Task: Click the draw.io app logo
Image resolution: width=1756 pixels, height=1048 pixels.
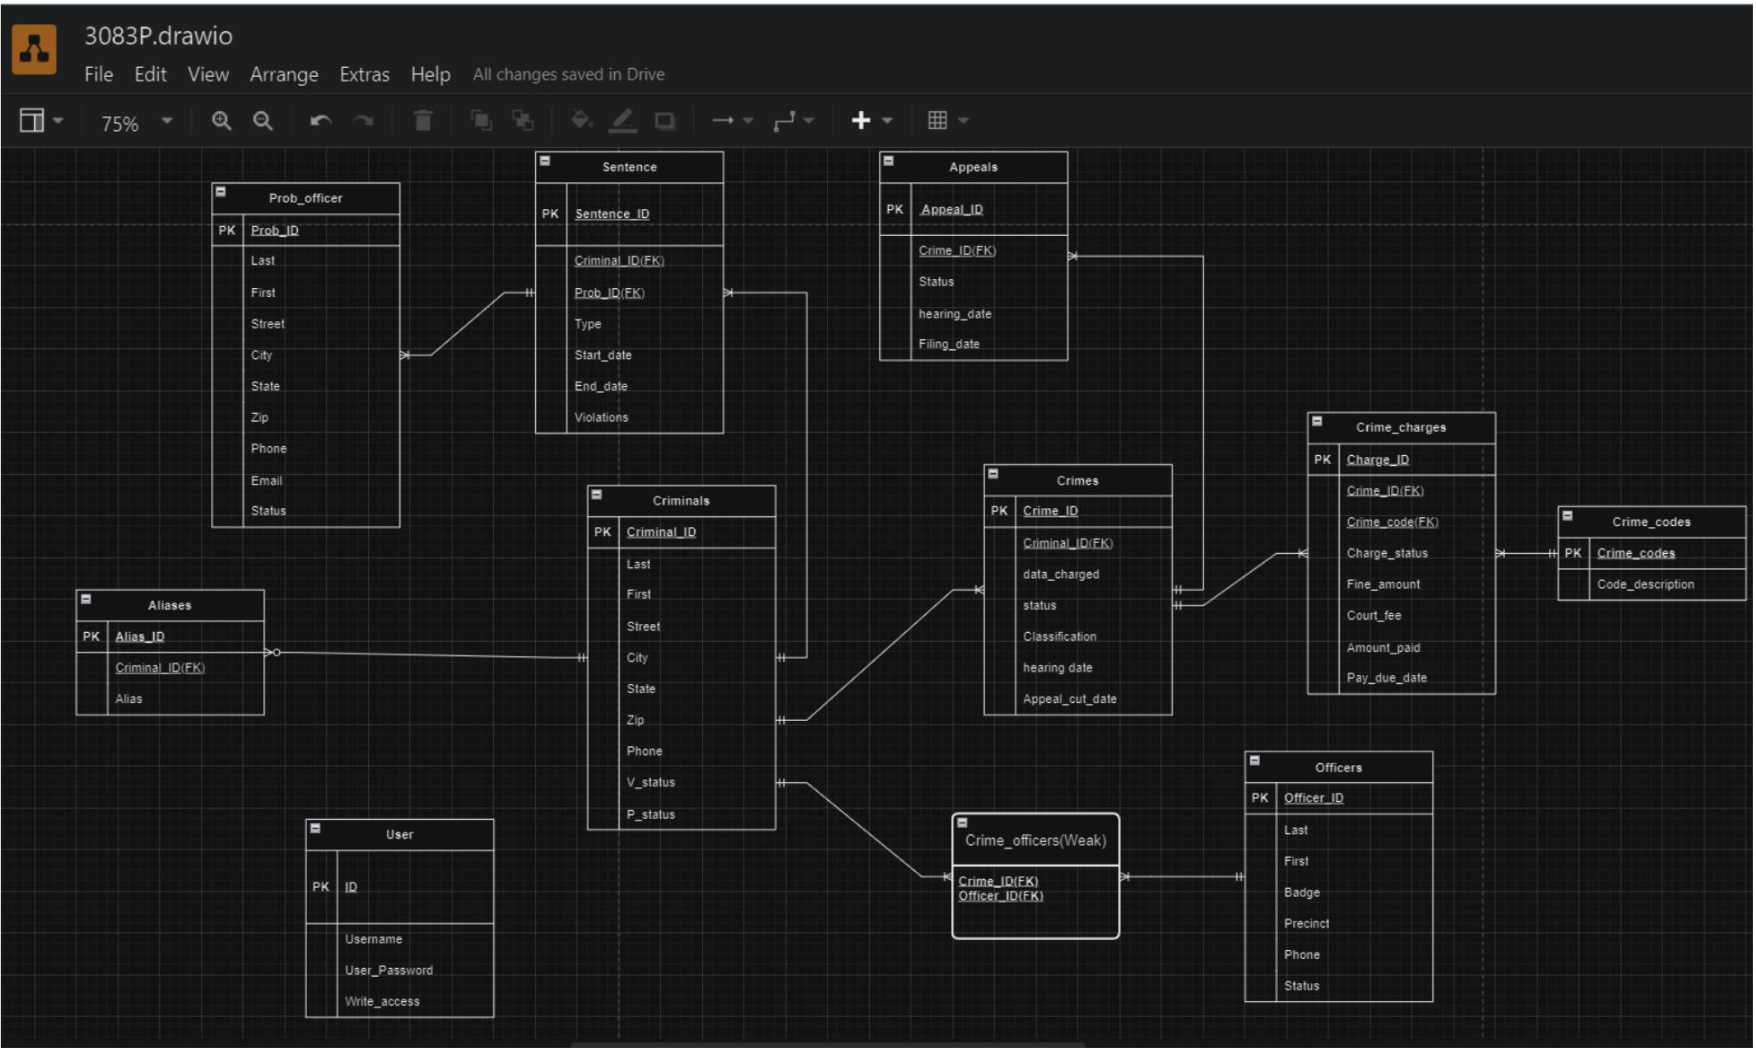Action: pyautogui.click(x=34, y=49)
